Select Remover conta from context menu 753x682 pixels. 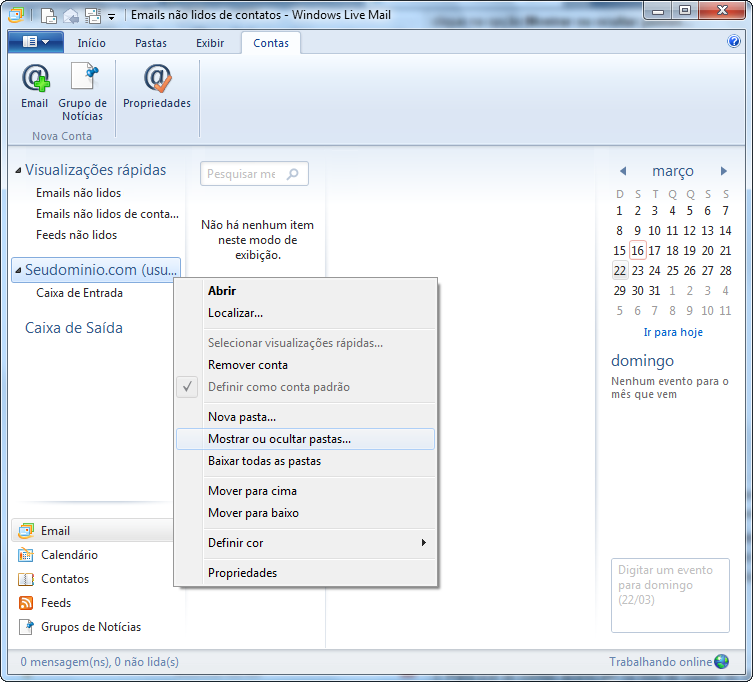click(305, 365)
